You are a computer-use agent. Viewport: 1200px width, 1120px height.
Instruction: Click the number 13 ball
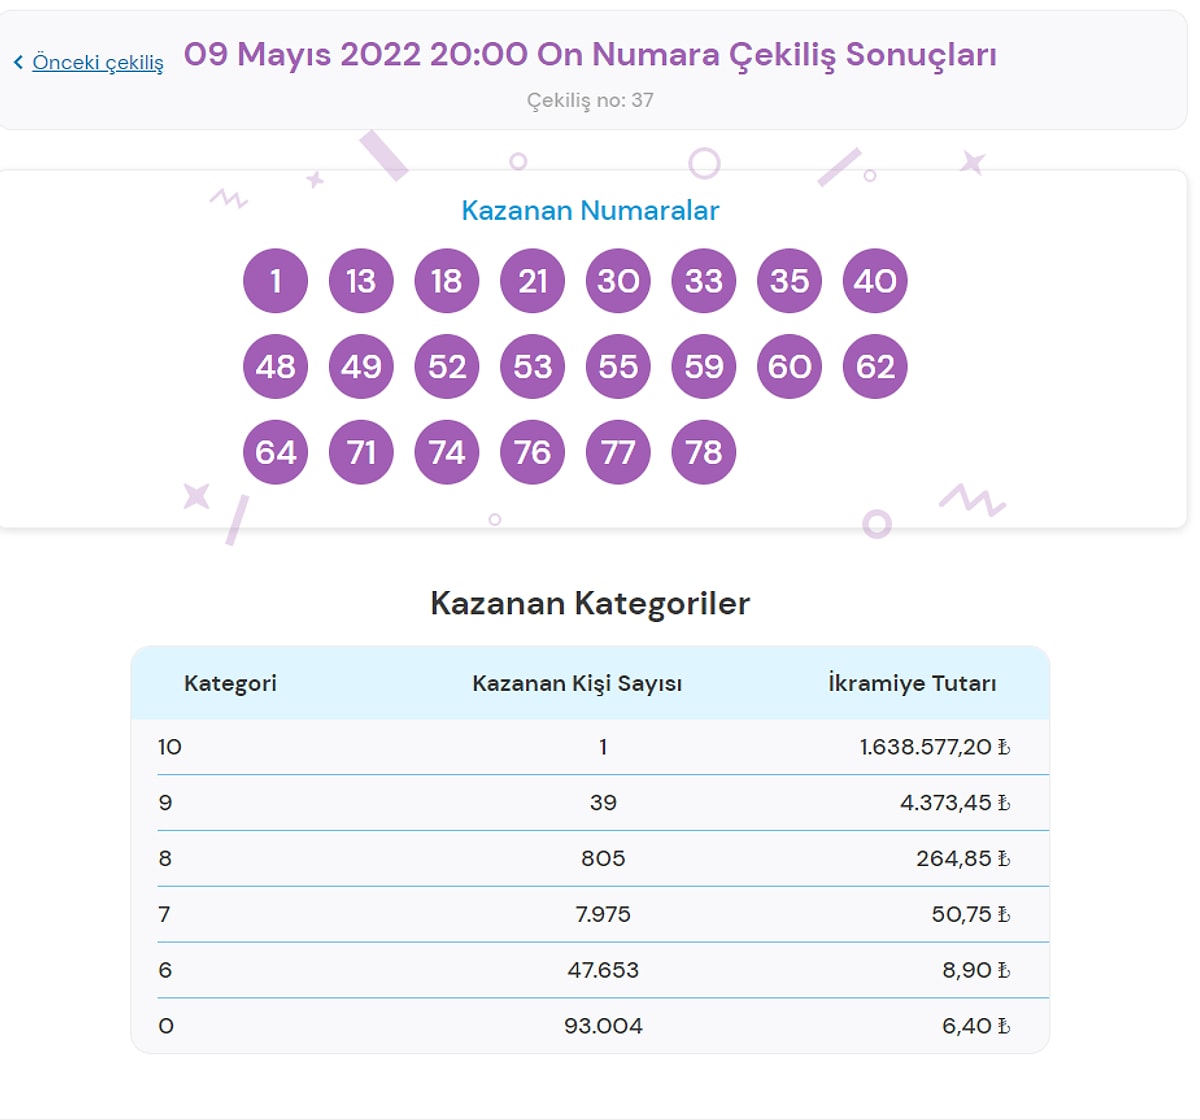(361, 281)
